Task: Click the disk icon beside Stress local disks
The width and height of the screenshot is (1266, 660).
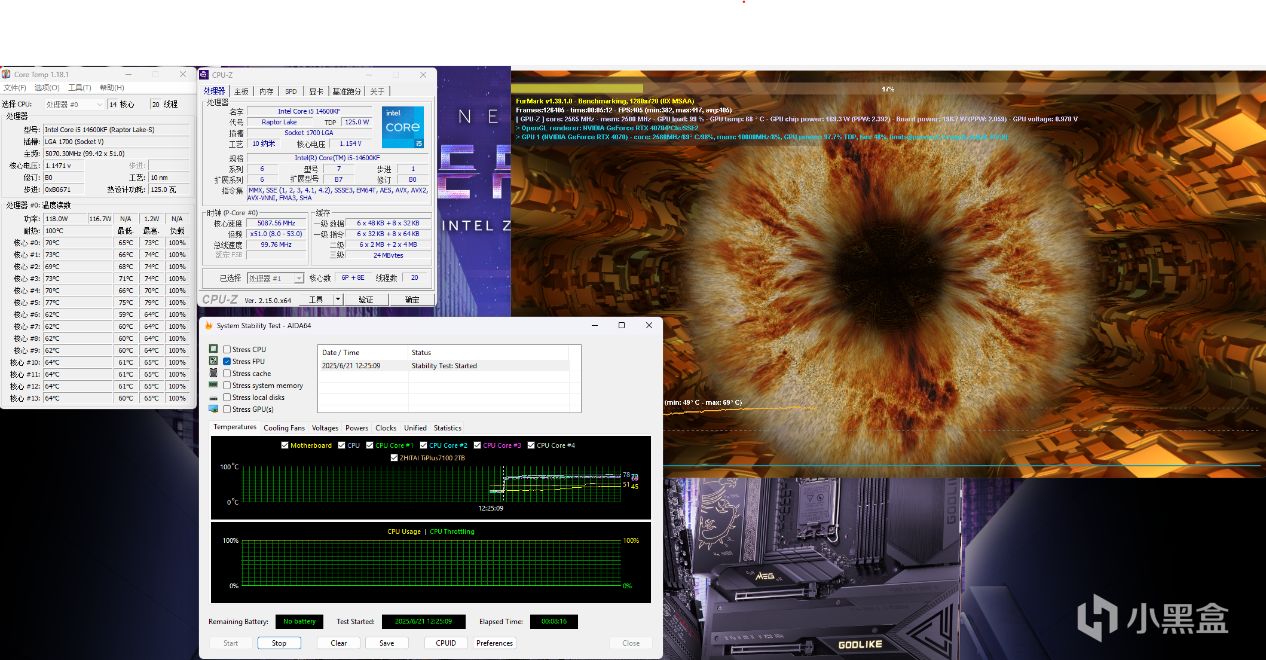Action: [x=213, y=397]
